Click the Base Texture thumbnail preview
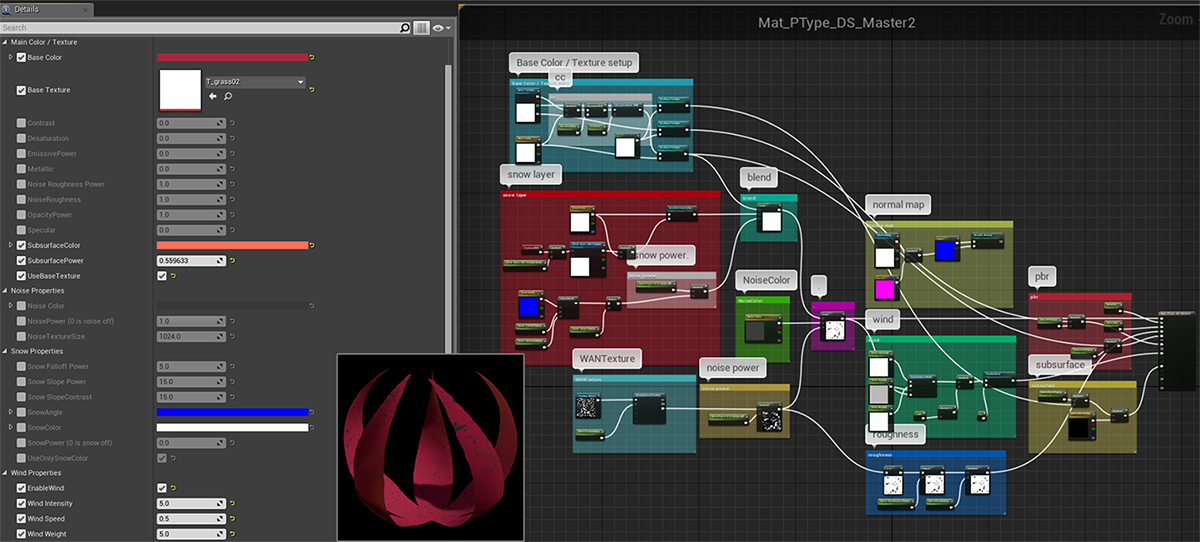 point(180,90)
